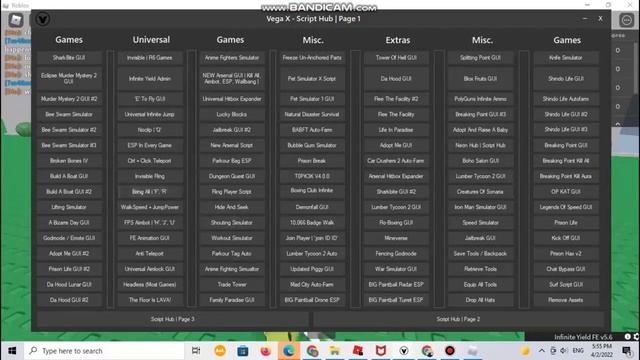The height and width of the screenshot is (360, 640).
Task: Go to Script Hub Page 3
Action: pos(172,319)
